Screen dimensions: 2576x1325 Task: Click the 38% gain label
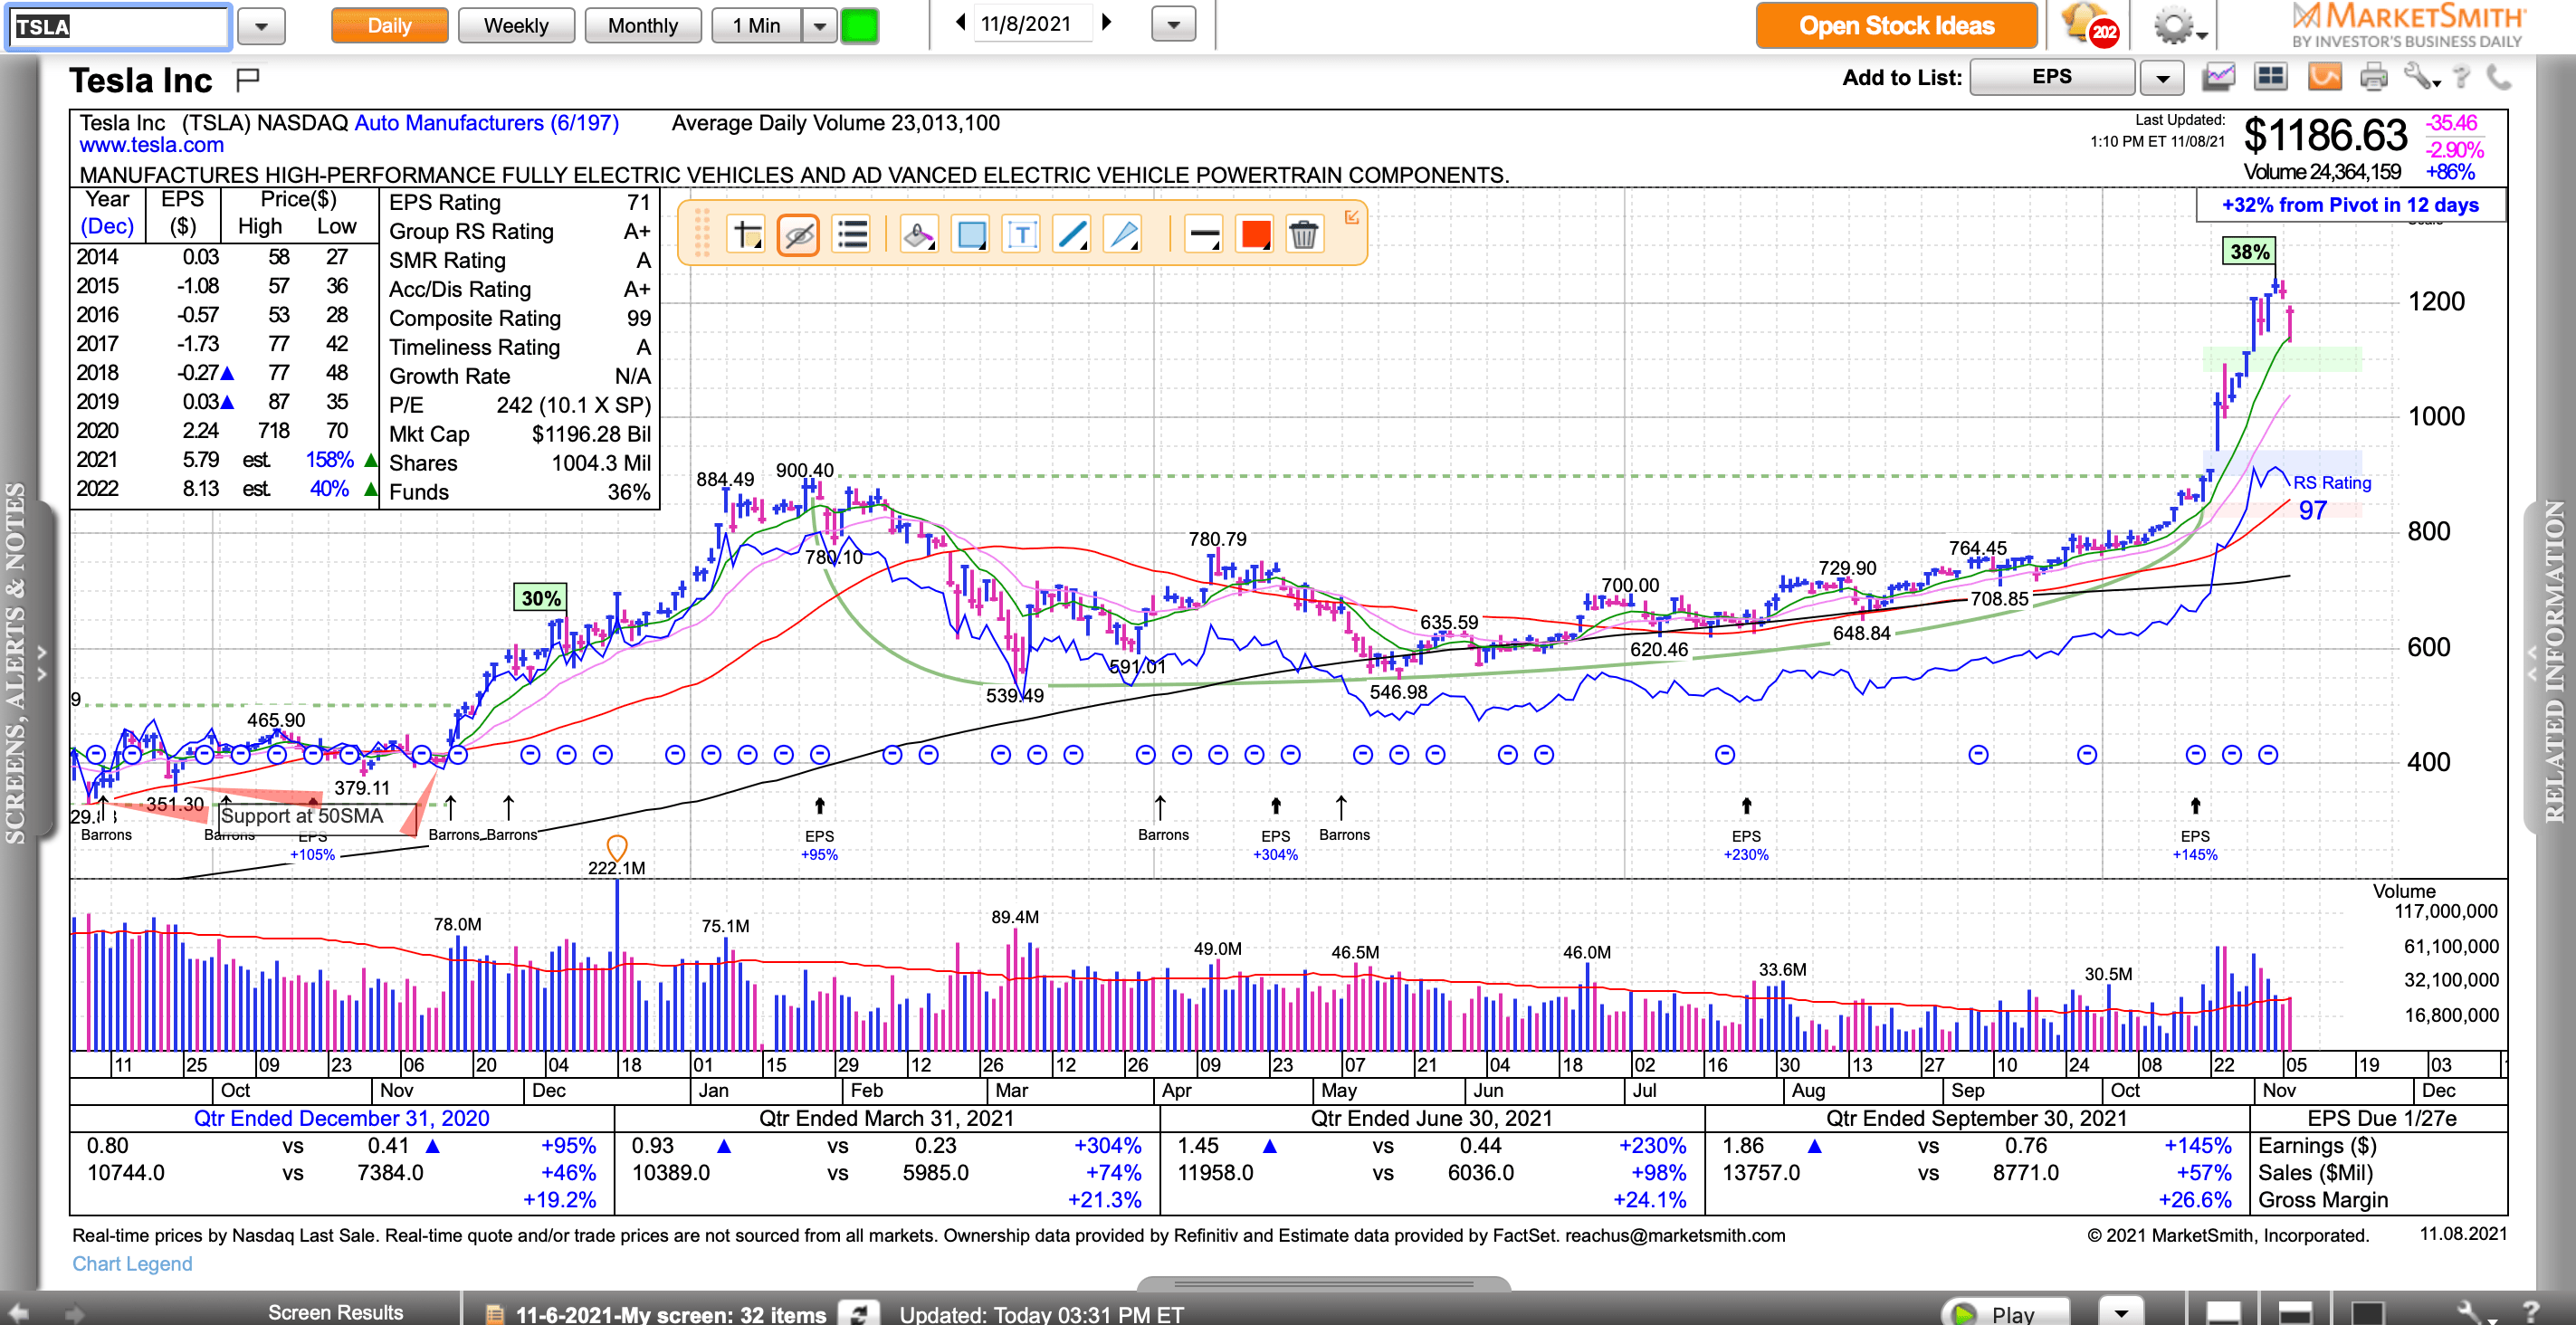[2249, 252]
